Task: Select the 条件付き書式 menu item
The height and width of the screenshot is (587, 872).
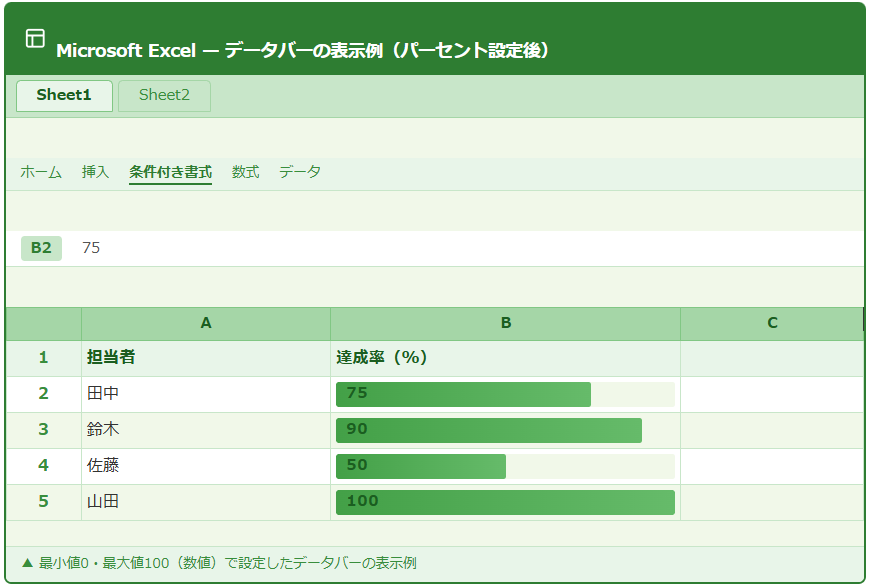Action: click(170, 172)
